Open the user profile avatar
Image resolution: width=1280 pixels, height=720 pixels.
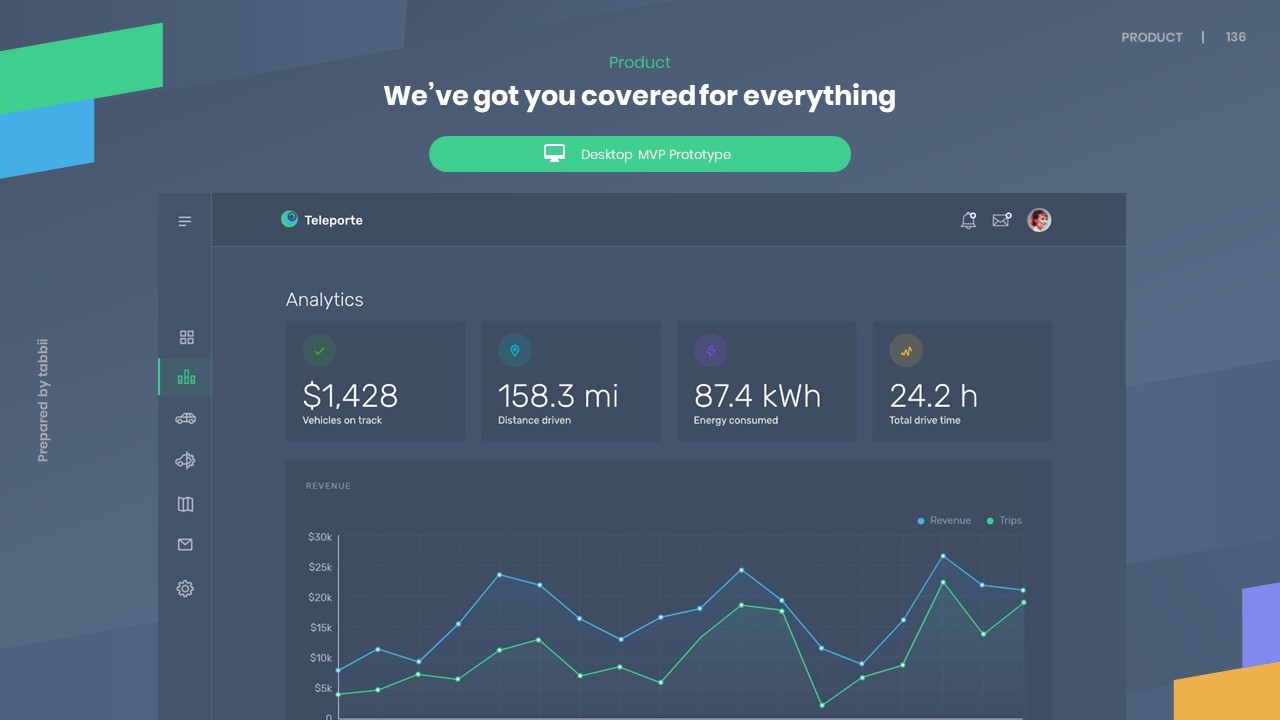coord(1039,220)
